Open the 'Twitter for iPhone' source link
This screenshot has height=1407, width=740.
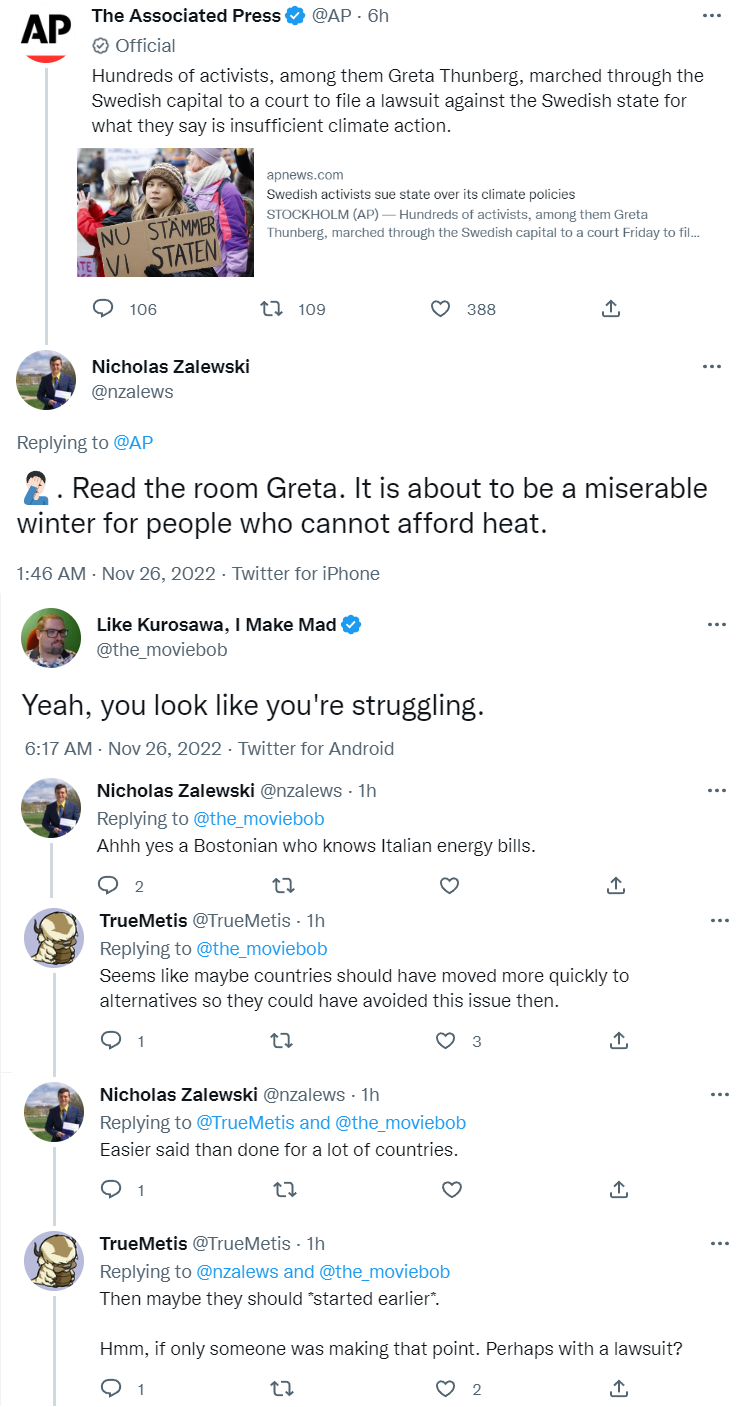click(x=306, y=574)
